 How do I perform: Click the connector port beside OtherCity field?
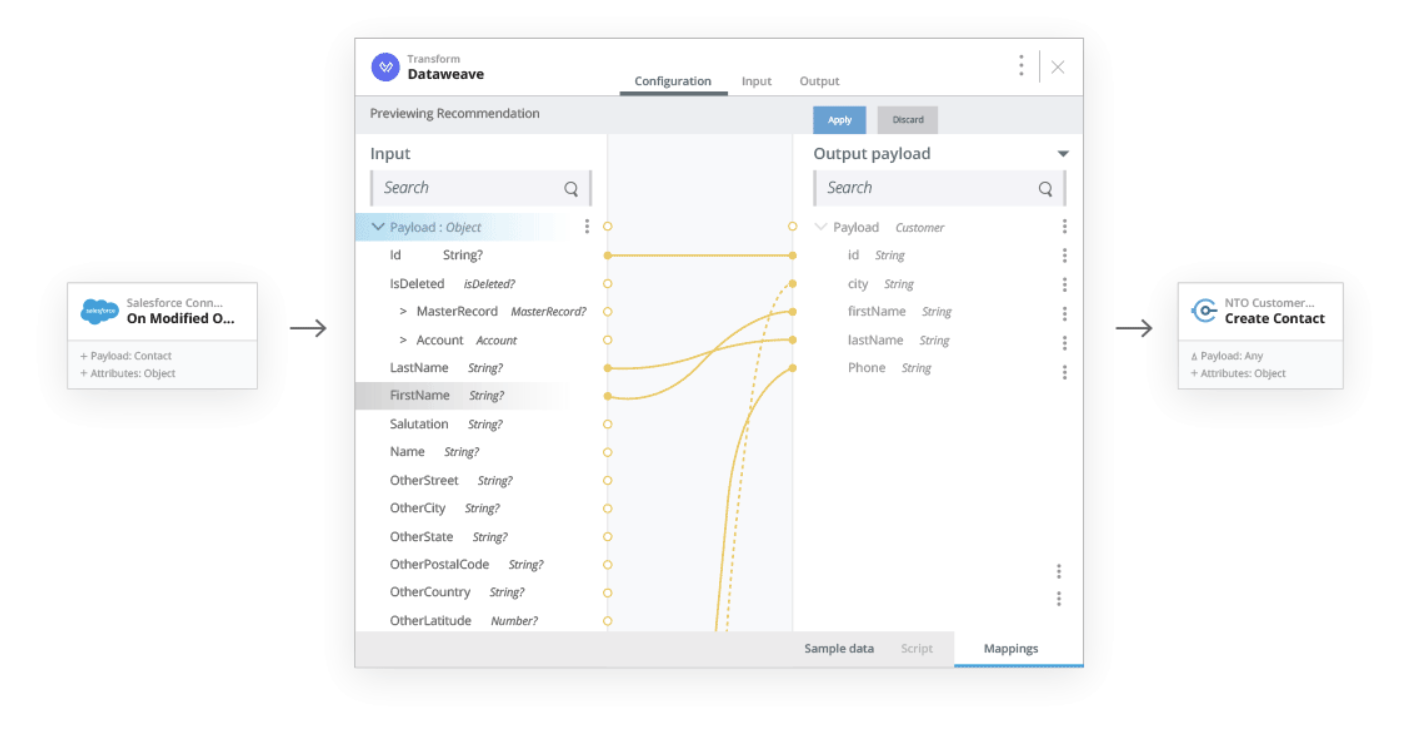click(607, 508)
